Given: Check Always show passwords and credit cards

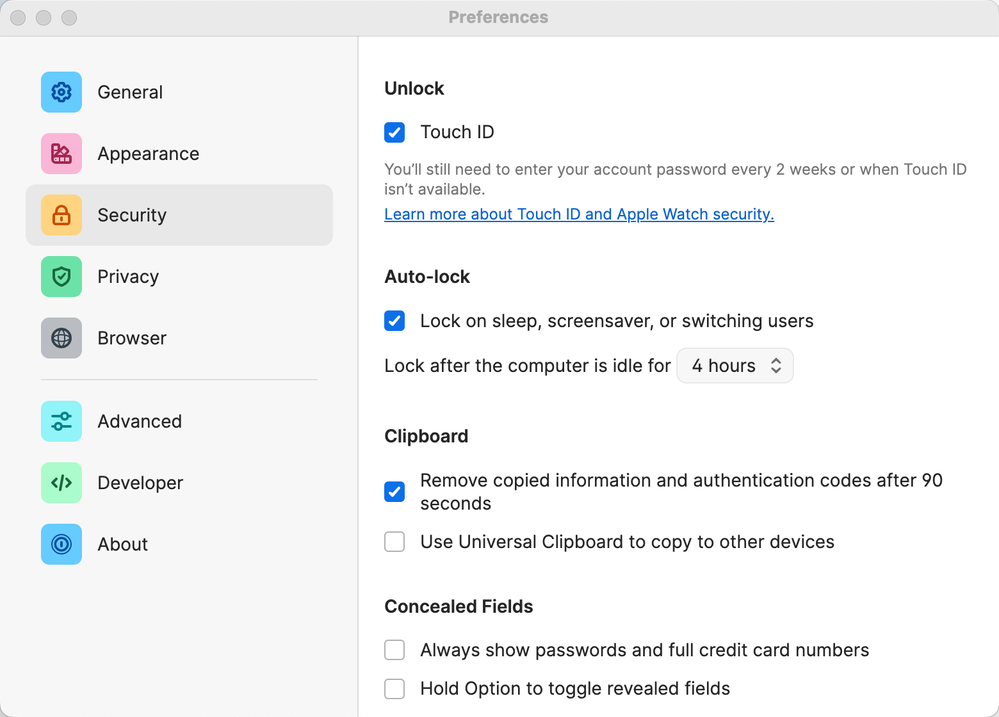Looking at the screenshot, I should tap(395, 650).
